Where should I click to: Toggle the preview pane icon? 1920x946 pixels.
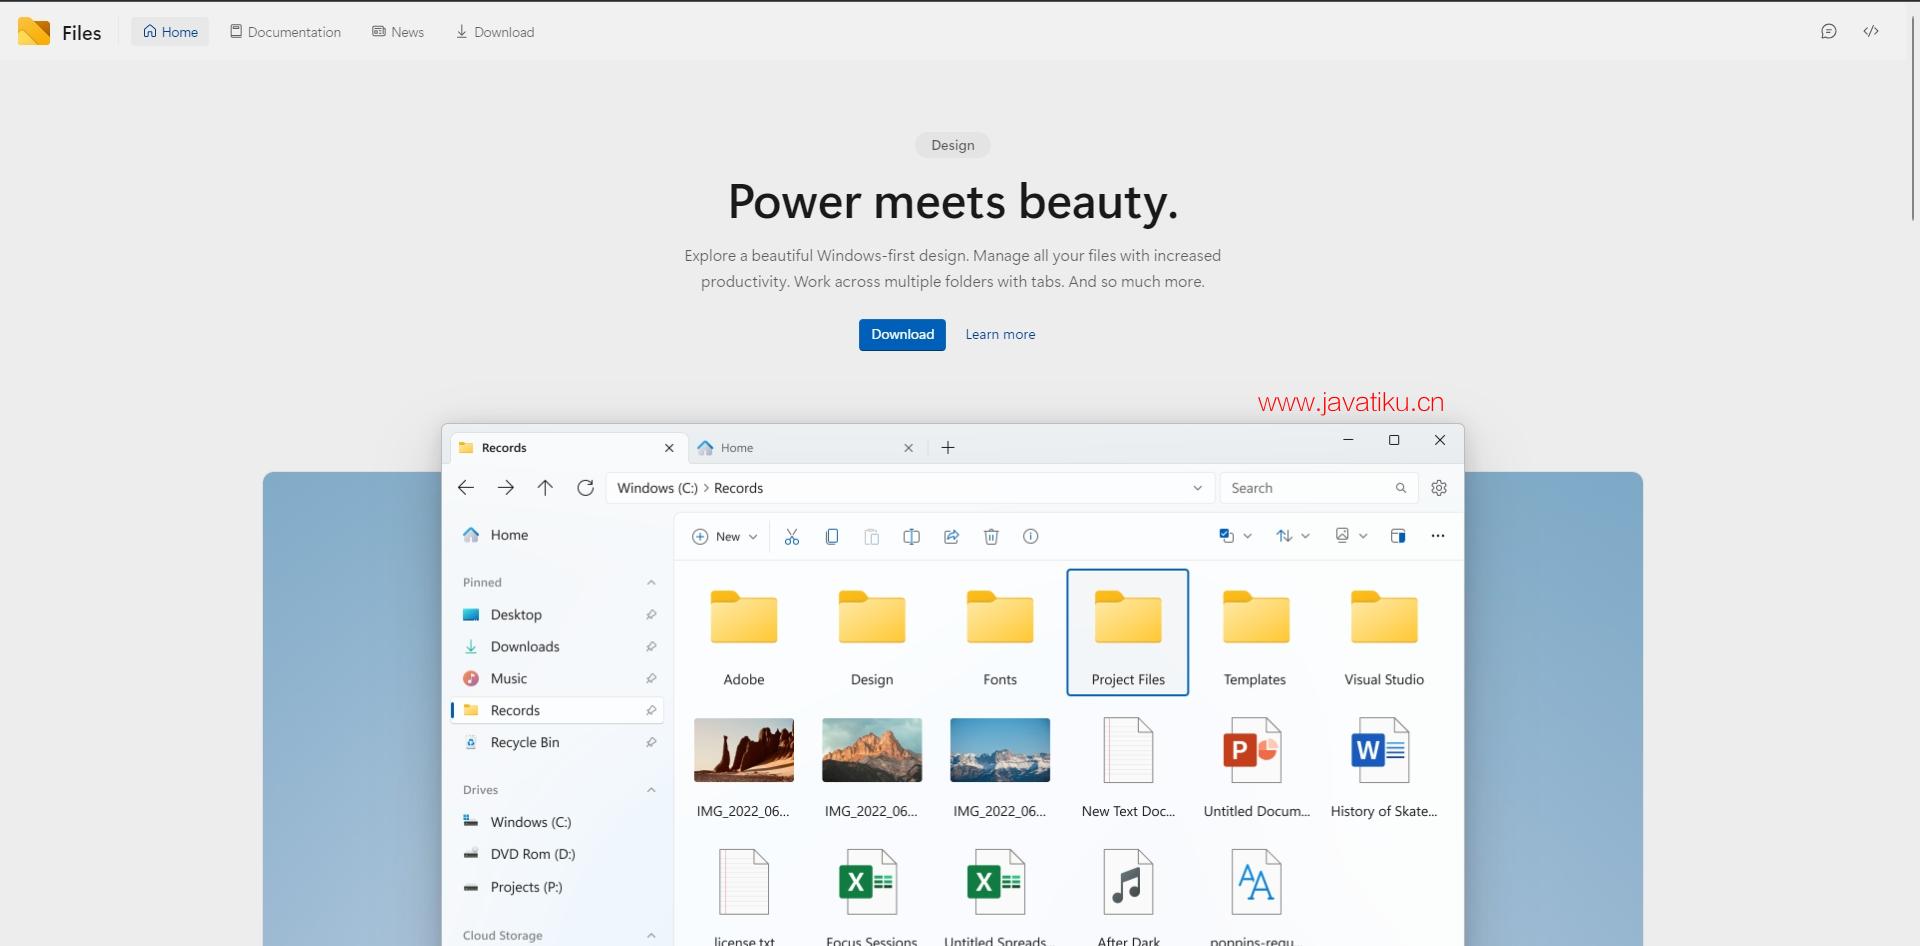pos(1398,536)
